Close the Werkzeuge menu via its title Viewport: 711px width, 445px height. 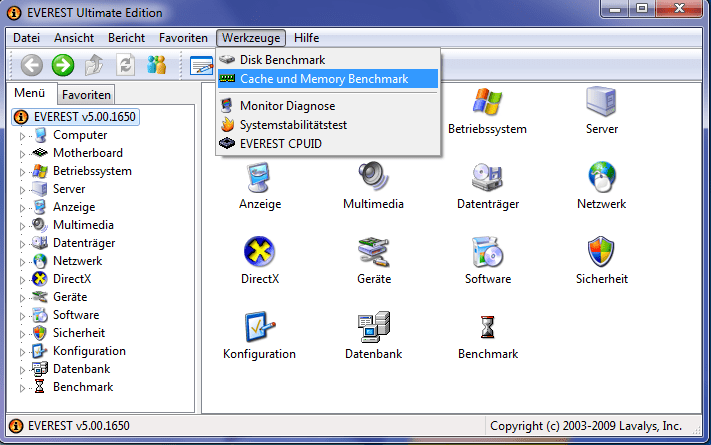tap(251, 38)
